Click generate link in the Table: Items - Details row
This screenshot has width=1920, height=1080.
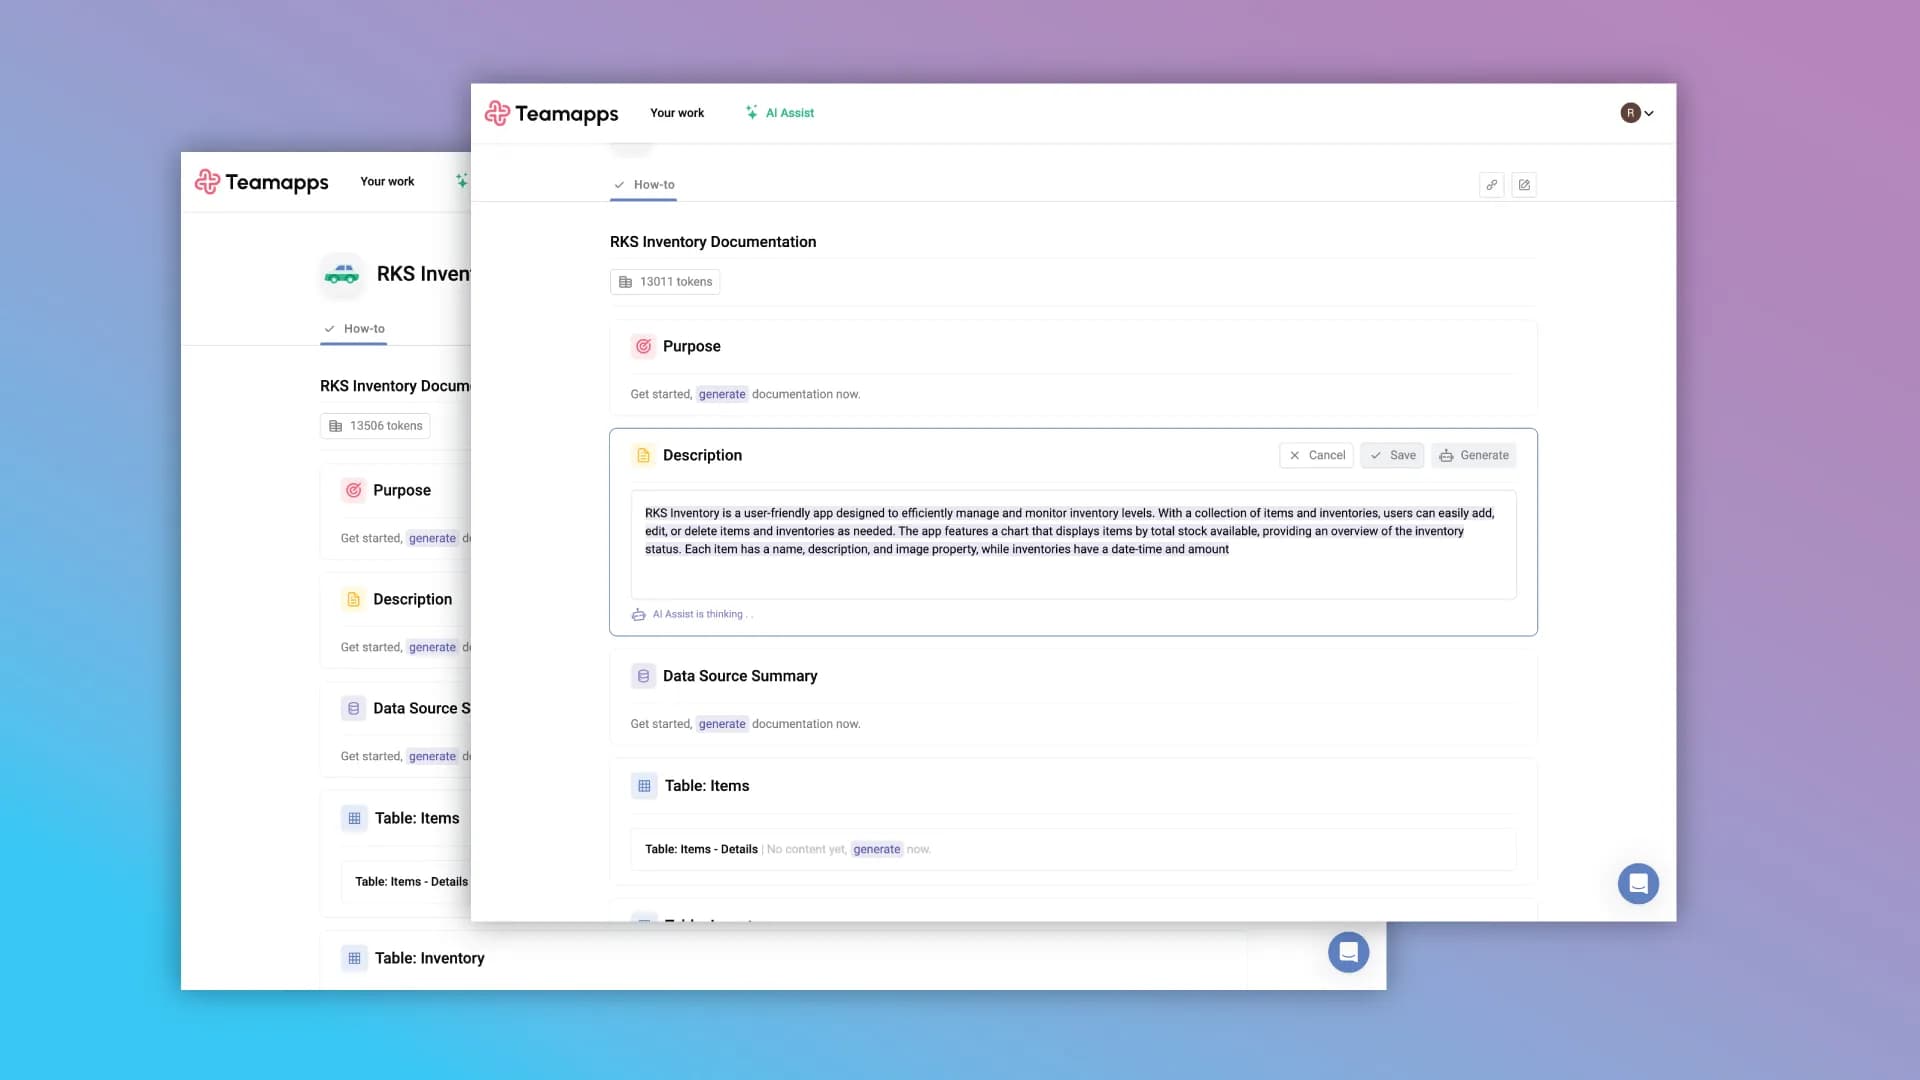tap(877, 849)
